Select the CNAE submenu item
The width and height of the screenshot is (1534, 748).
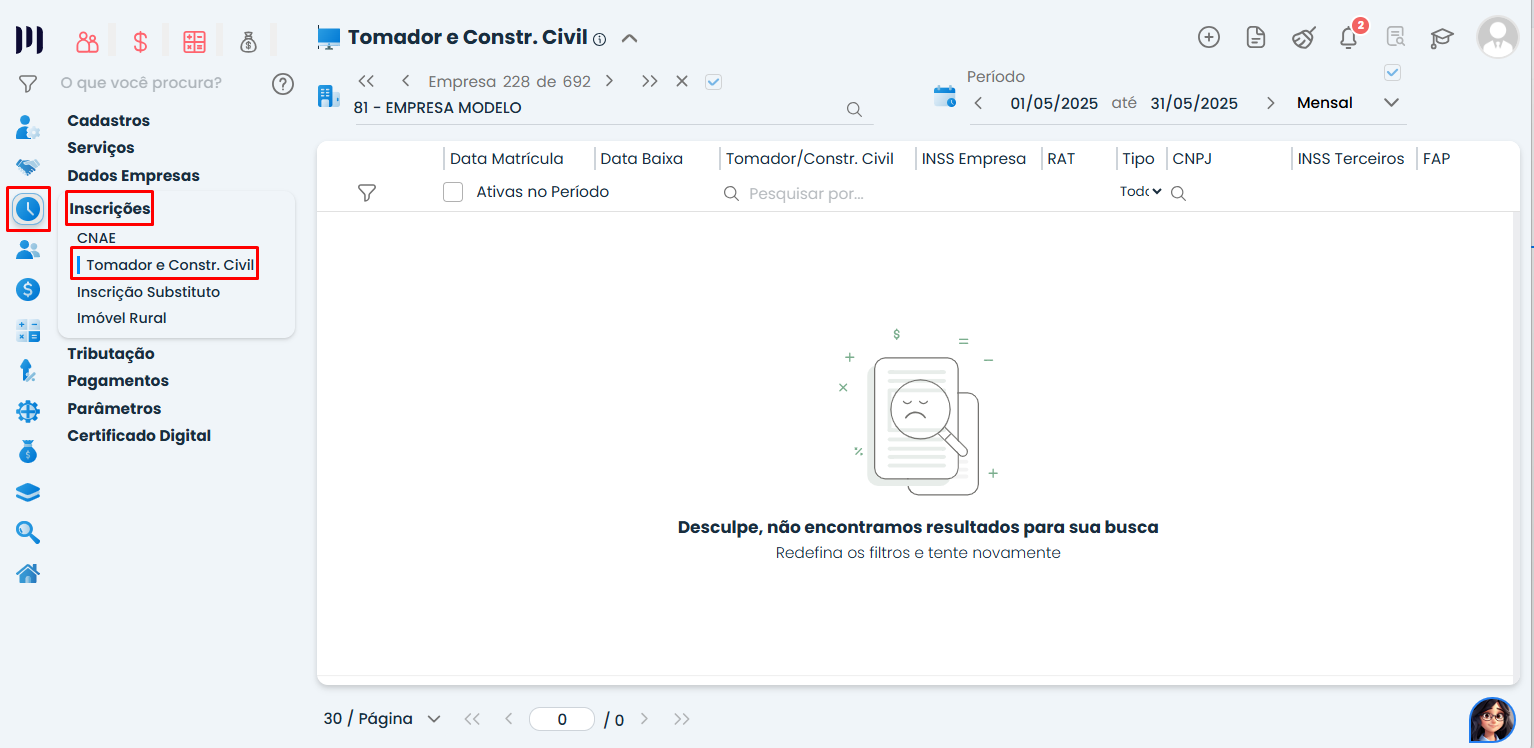click(96, 238)
